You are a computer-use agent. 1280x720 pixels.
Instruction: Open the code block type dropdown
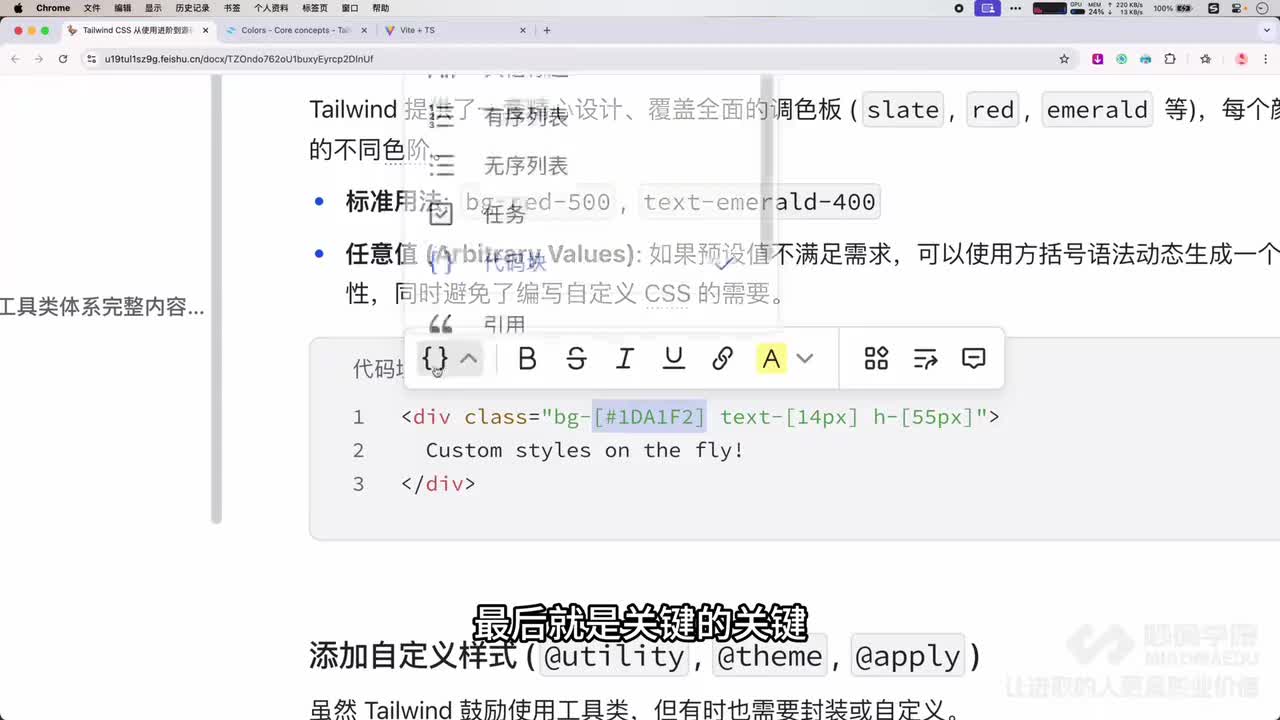point(449,358)
